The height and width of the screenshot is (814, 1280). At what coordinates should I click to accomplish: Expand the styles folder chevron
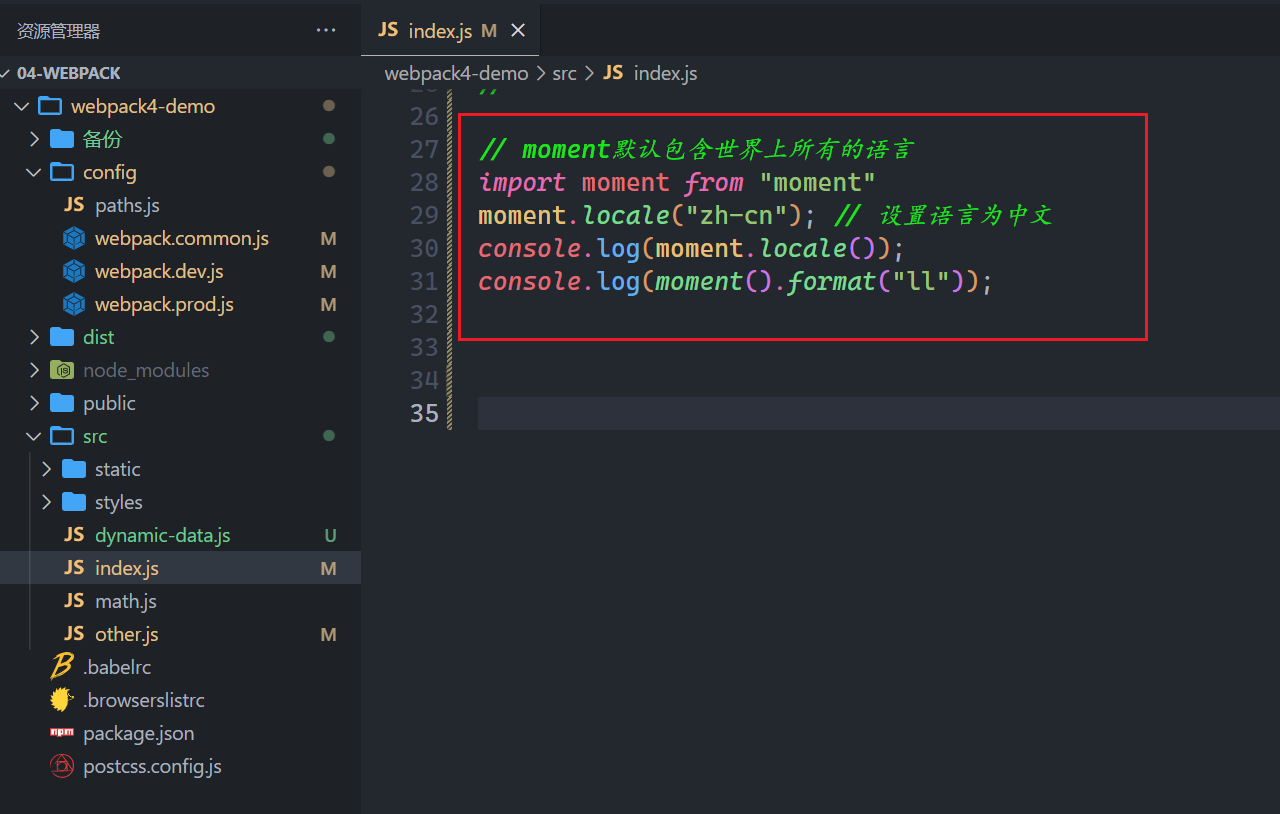pos(46,502)
